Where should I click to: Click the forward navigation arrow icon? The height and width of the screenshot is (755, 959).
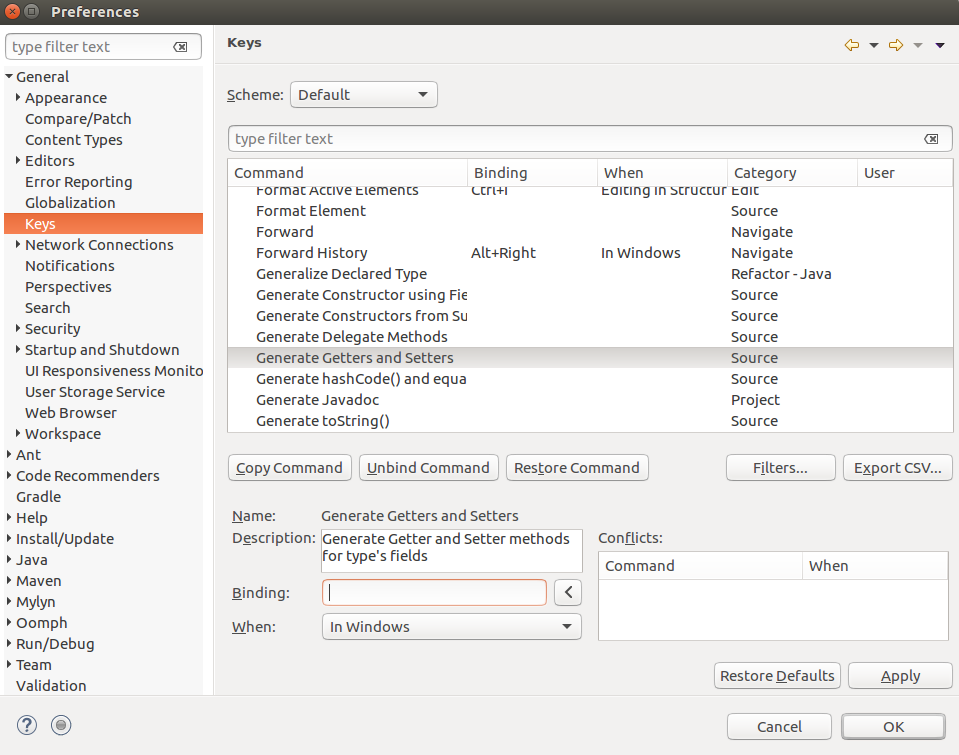point(896,45)
